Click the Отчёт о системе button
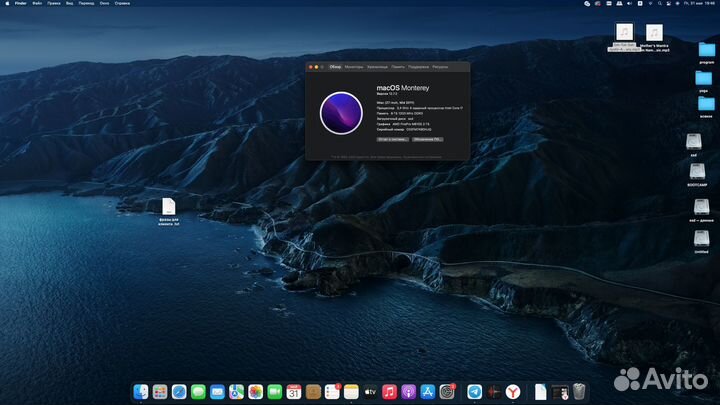720x405 pixels. click(393, 139)
